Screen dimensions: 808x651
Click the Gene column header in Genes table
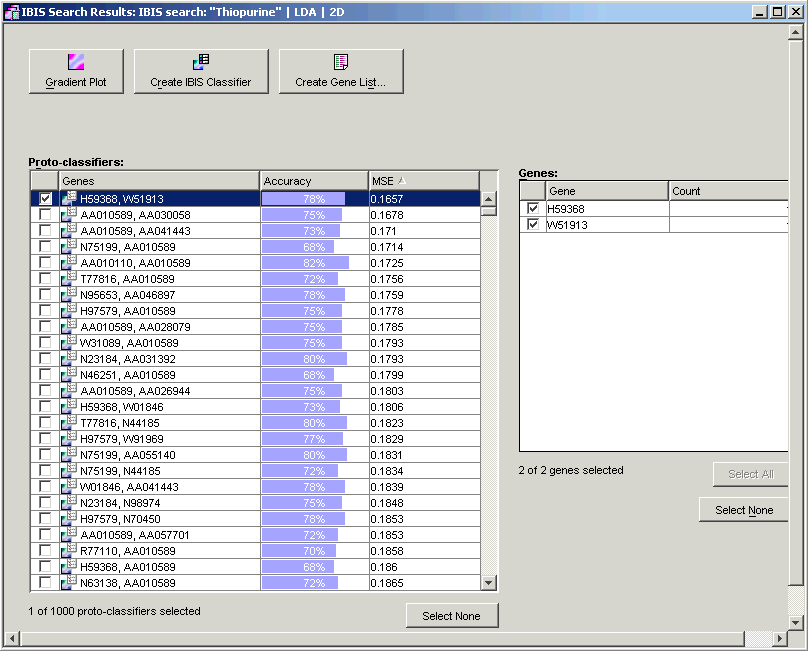[x=607, y=191]
